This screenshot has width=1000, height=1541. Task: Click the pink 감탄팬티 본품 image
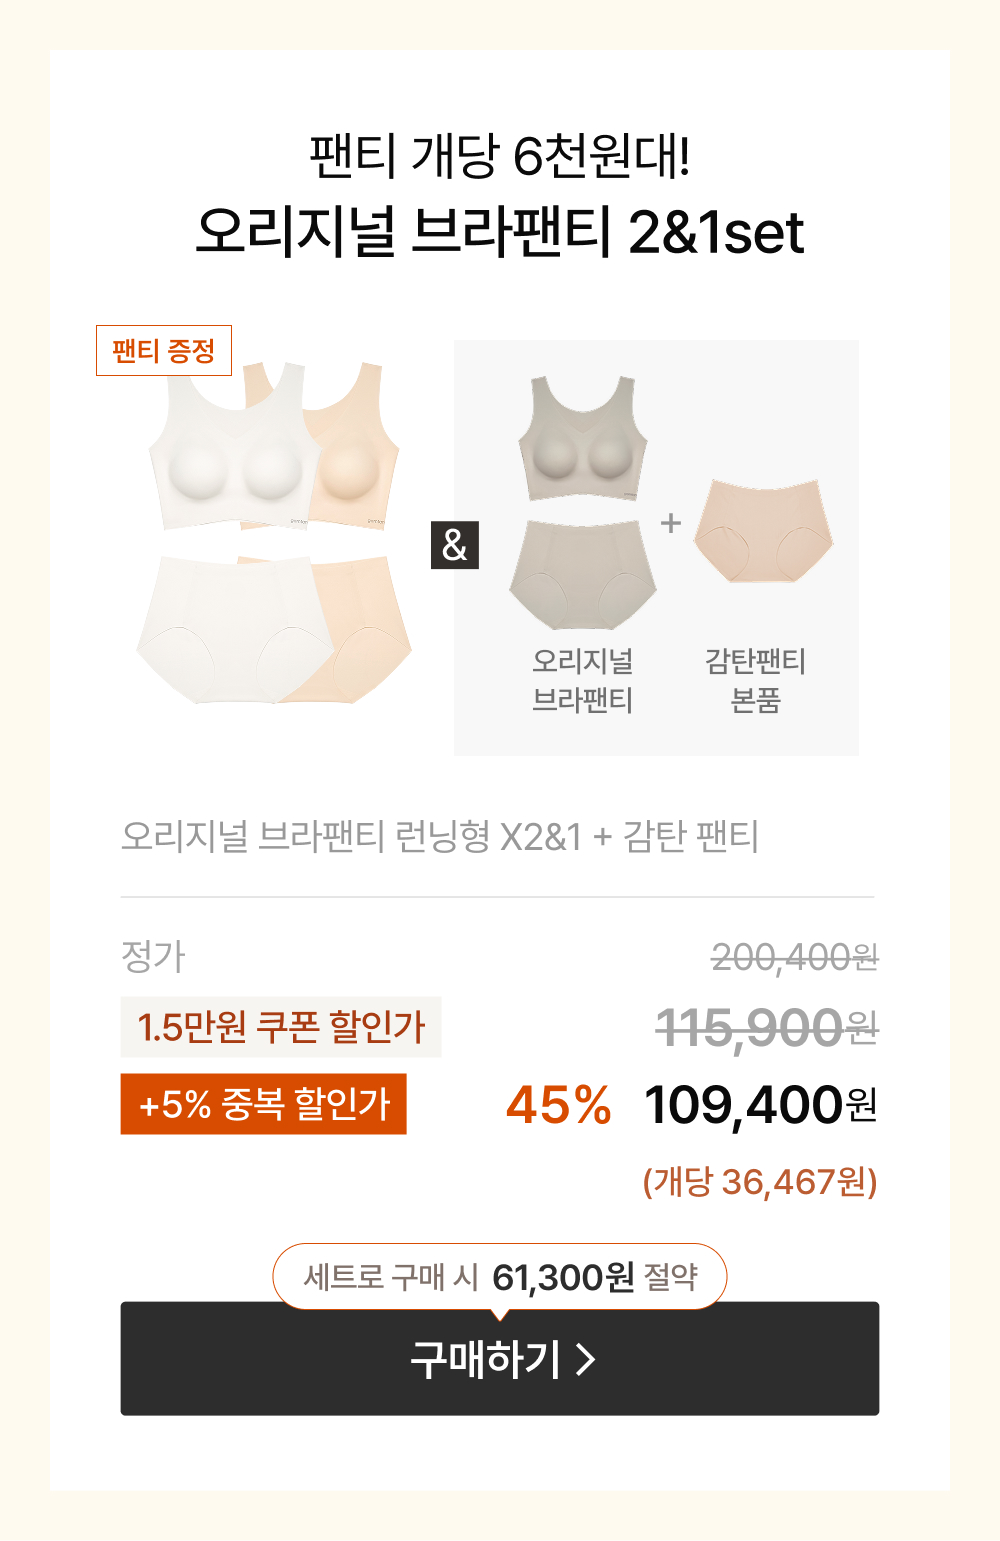click(x=764, y=531)
